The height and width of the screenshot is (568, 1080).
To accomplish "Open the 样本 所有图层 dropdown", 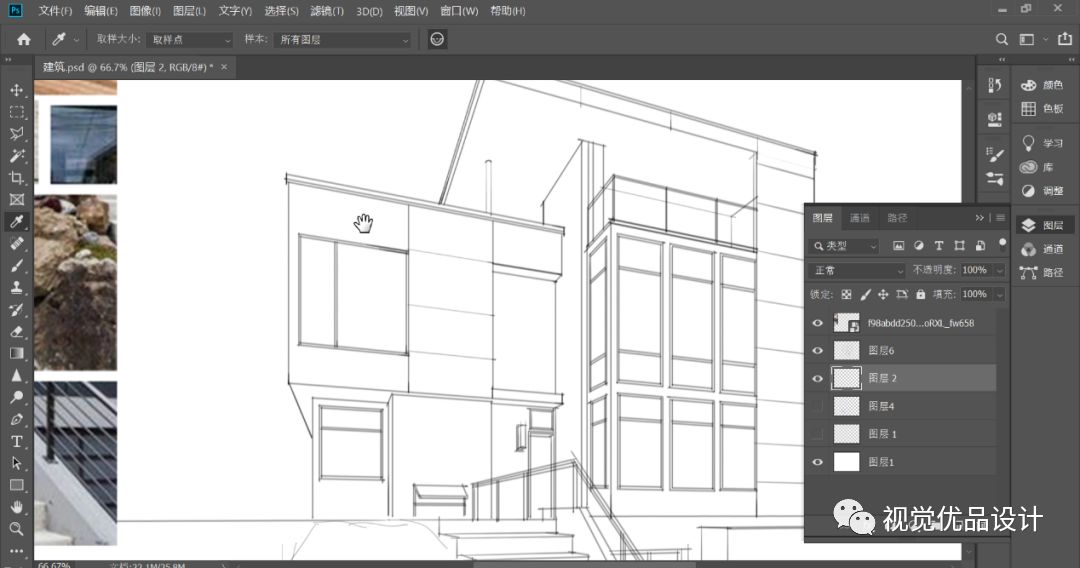I will tap(343, 40).
